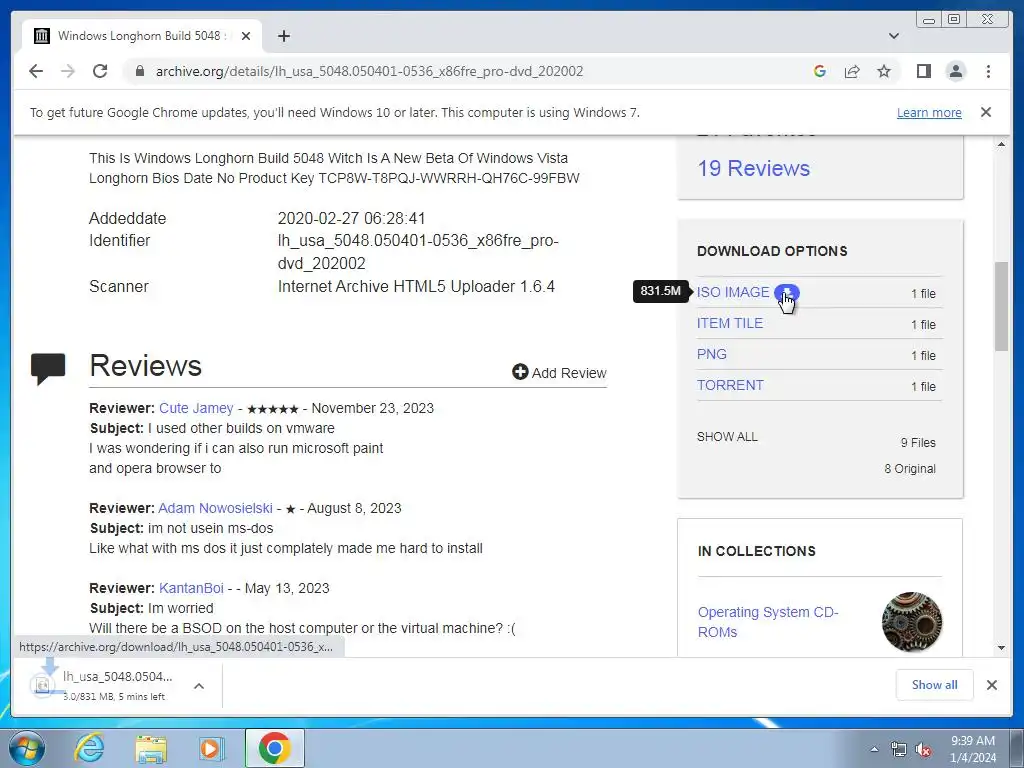Open the Chrome side panel

(923, 71)
